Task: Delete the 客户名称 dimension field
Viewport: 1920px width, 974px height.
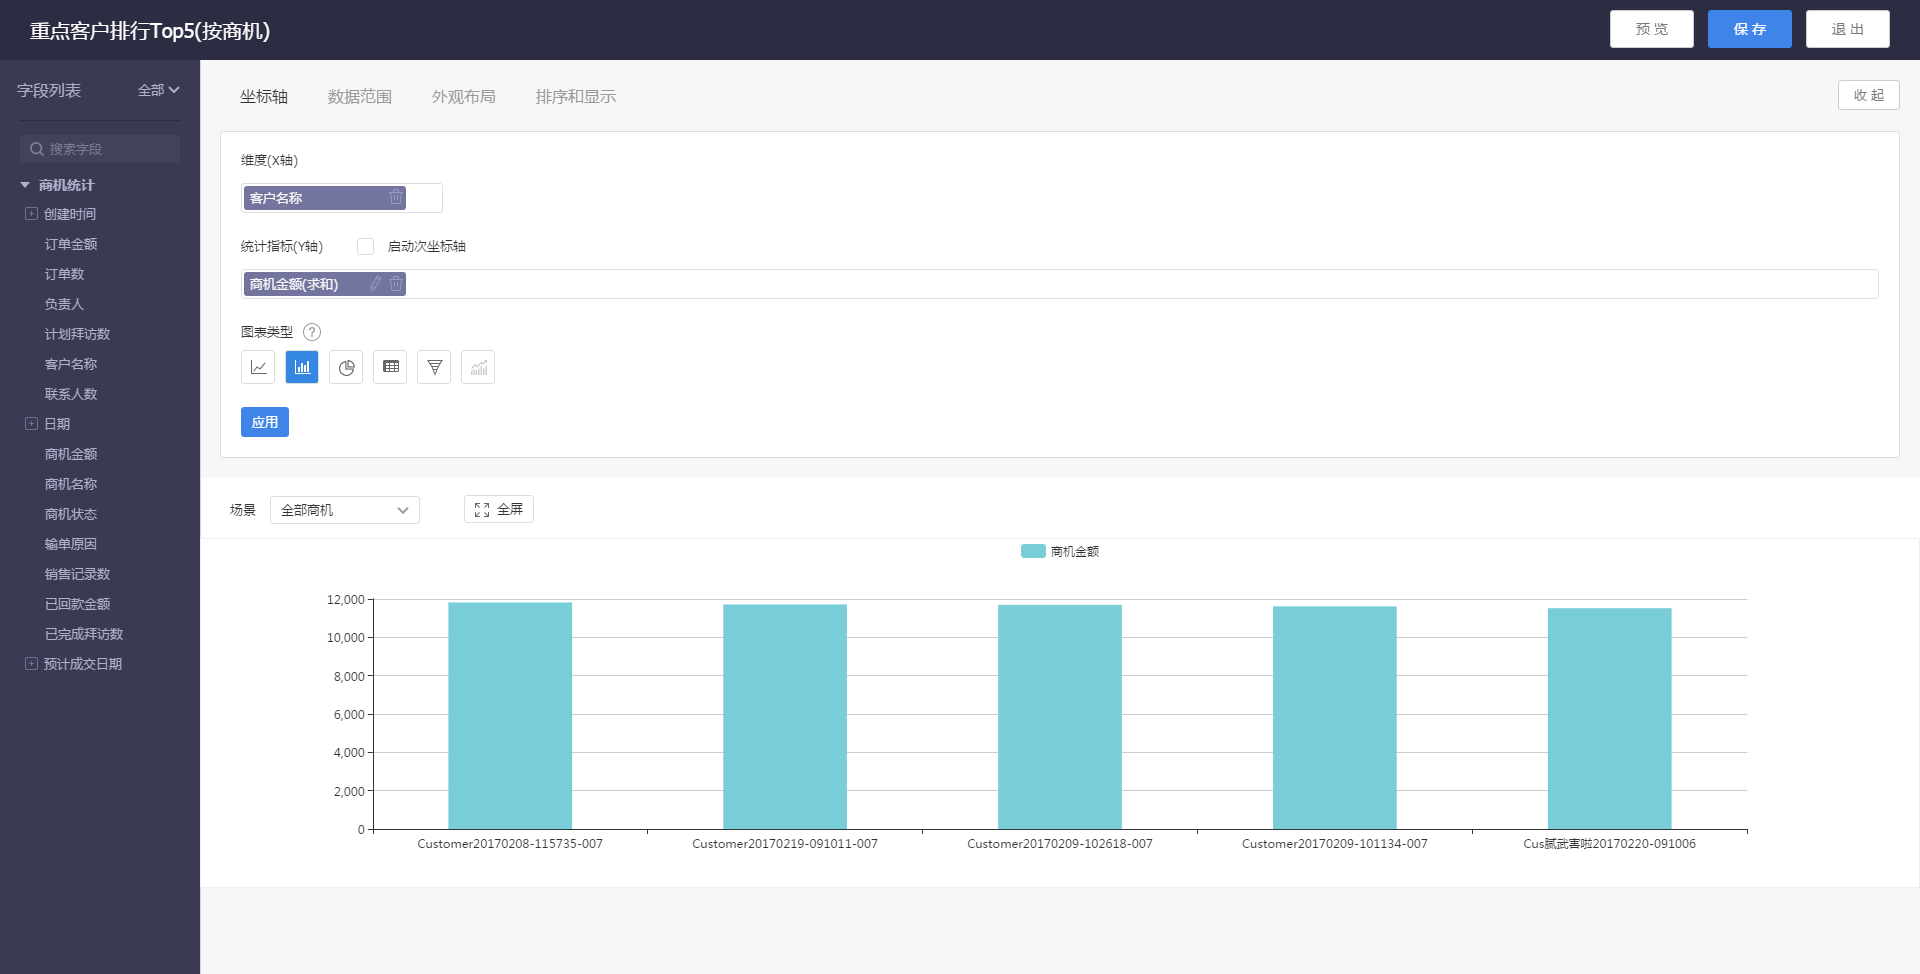Action: pyautogui.click(x=396, y=198)
